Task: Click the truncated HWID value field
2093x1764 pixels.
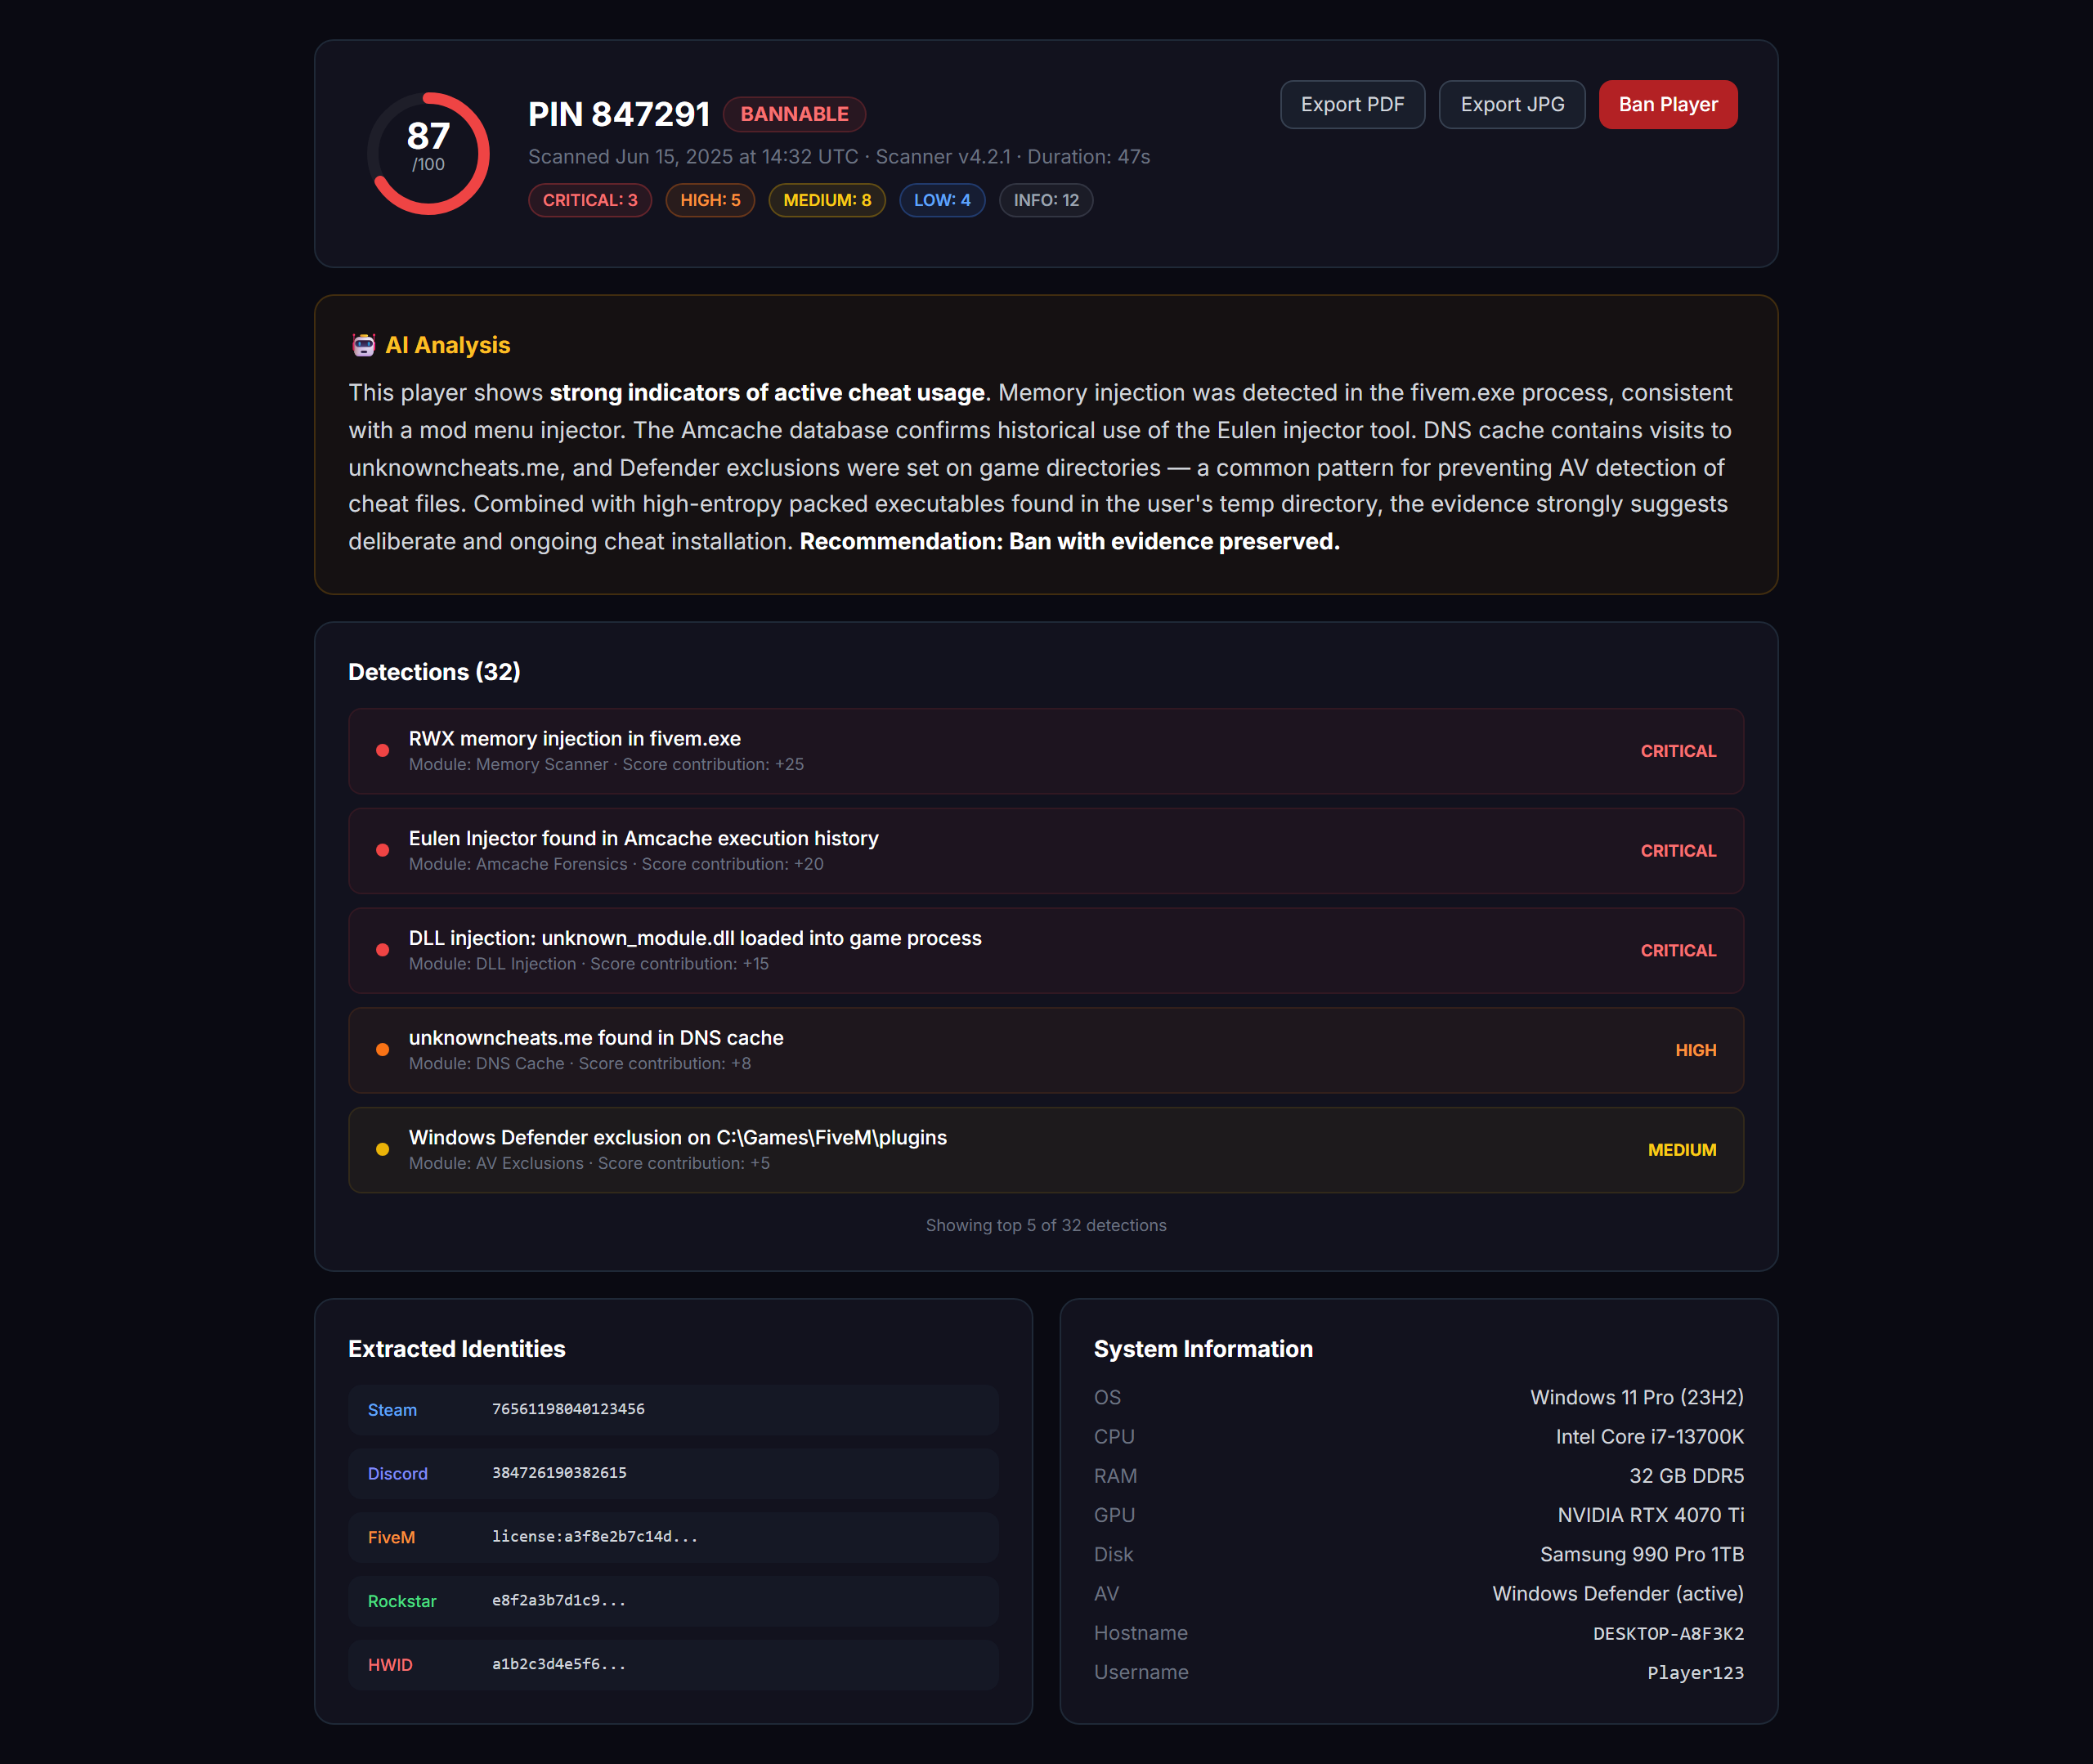Action: [560, 1665]
